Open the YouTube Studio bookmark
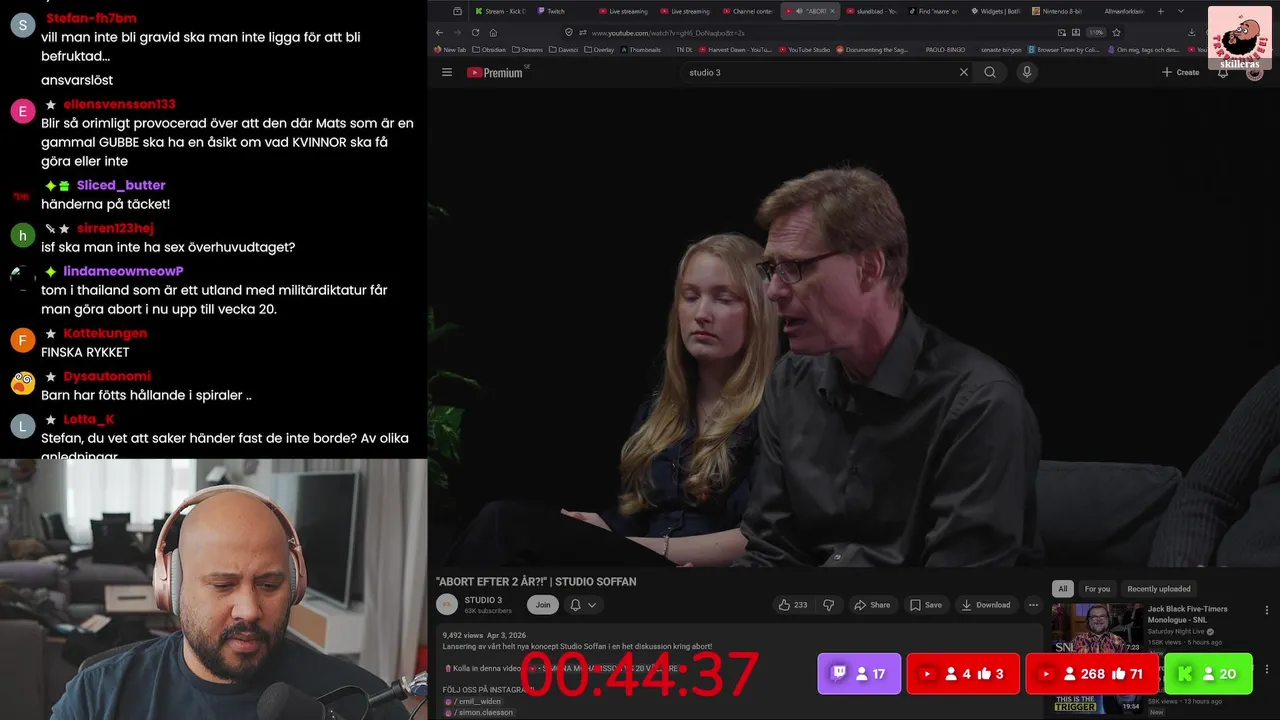The image size is (1280, 720). click(804, 49)
